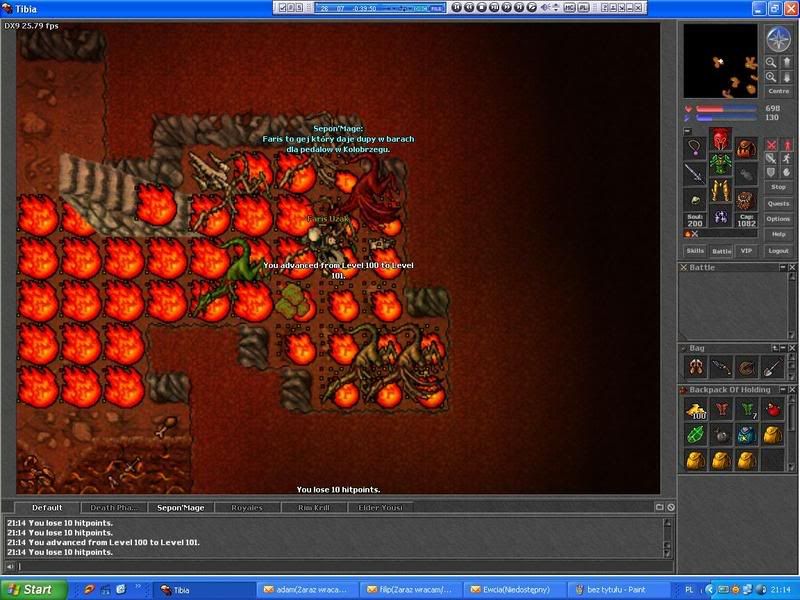
Task: Toggle secure mode fist icon
Action: (786, 172)
